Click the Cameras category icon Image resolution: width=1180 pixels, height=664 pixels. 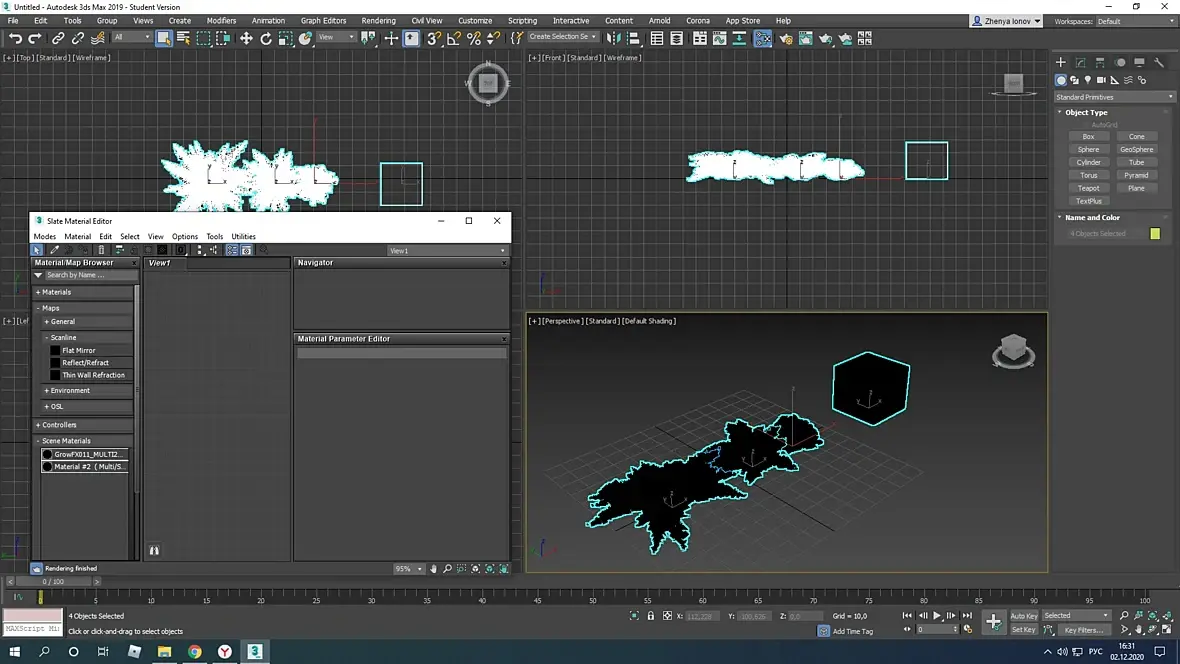pyautogui.click(x=1100, y=80)
